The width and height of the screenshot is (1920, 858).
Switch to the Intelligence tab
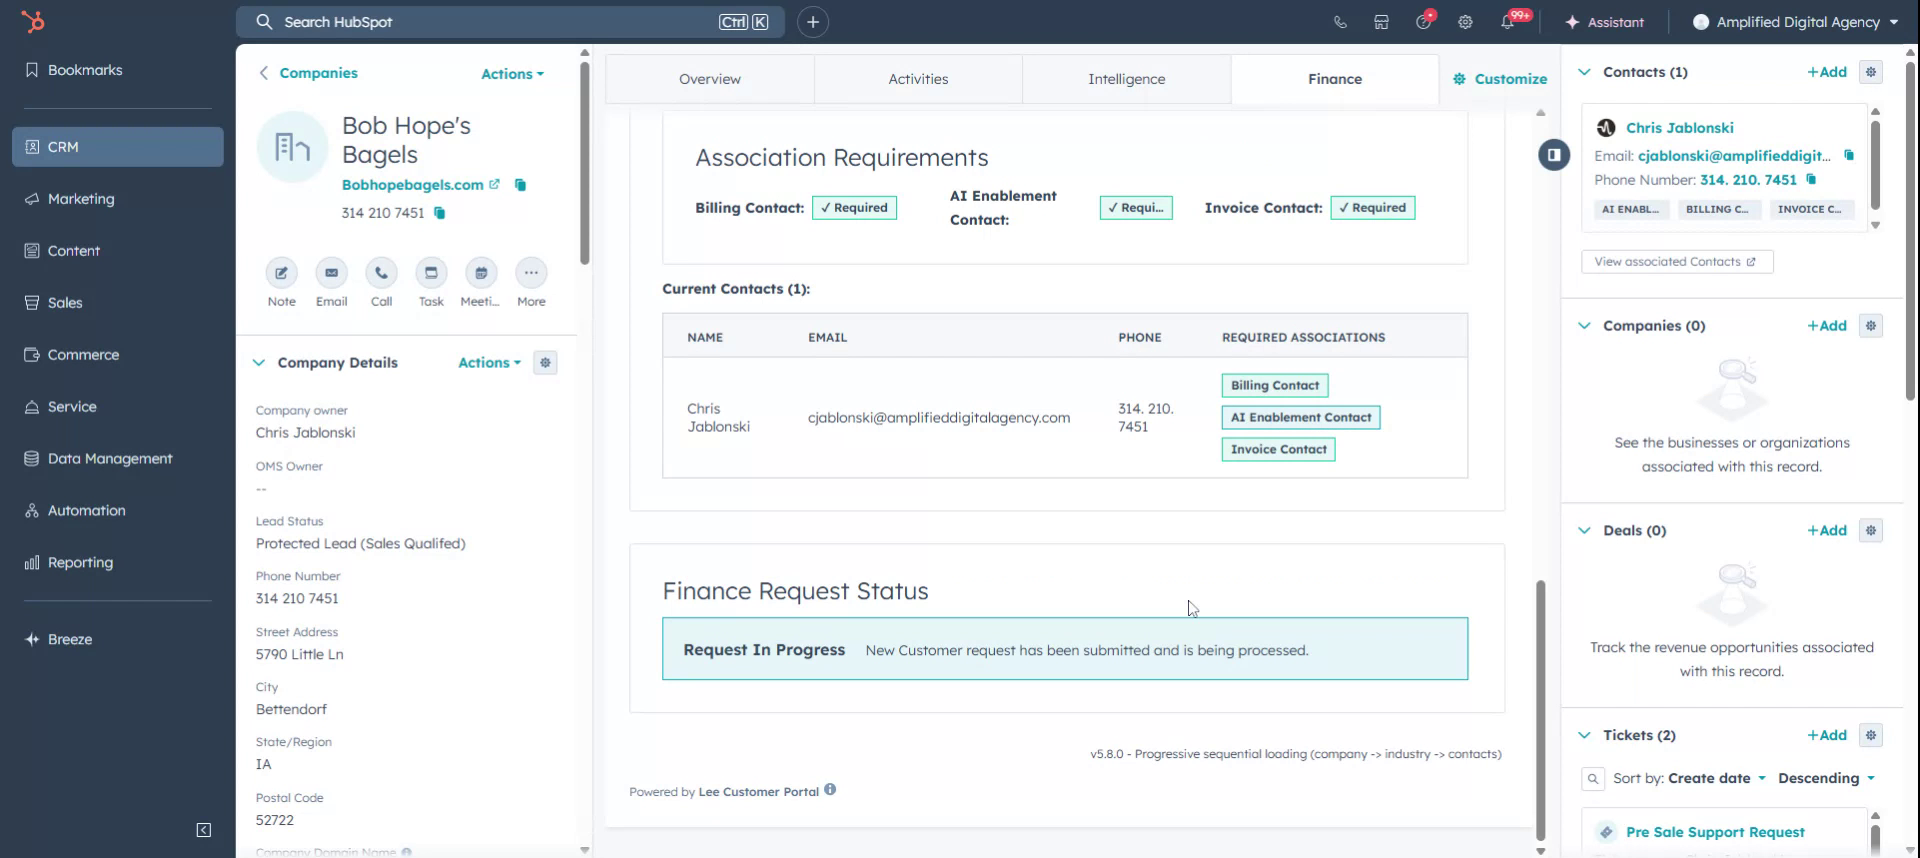1126,79
